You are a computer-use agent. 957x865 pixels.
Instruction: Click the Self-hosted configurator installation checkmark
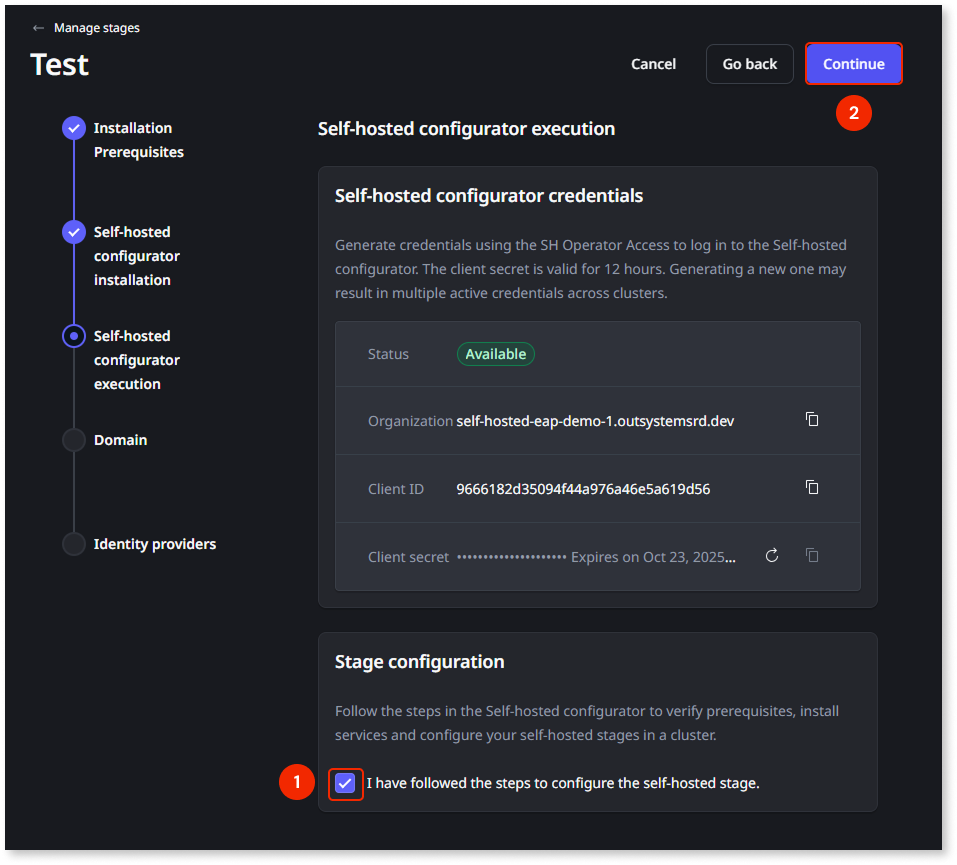click(74, 232)
